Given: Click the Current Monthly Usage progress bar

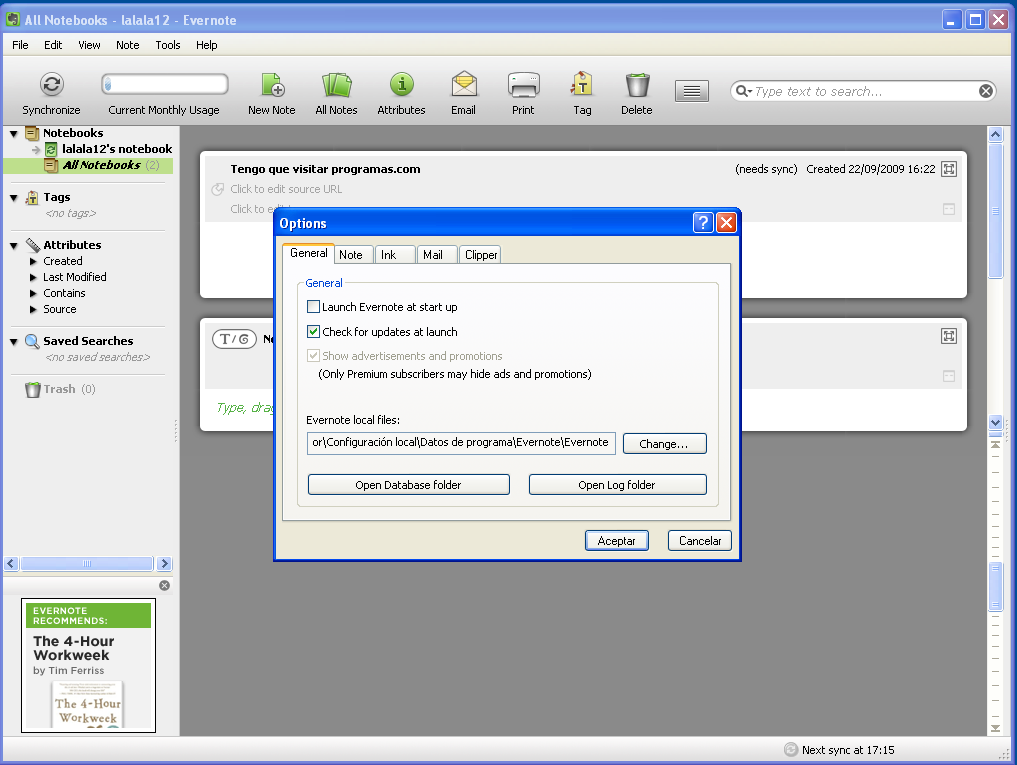Looking at the screenshot, I should [165, 84].
